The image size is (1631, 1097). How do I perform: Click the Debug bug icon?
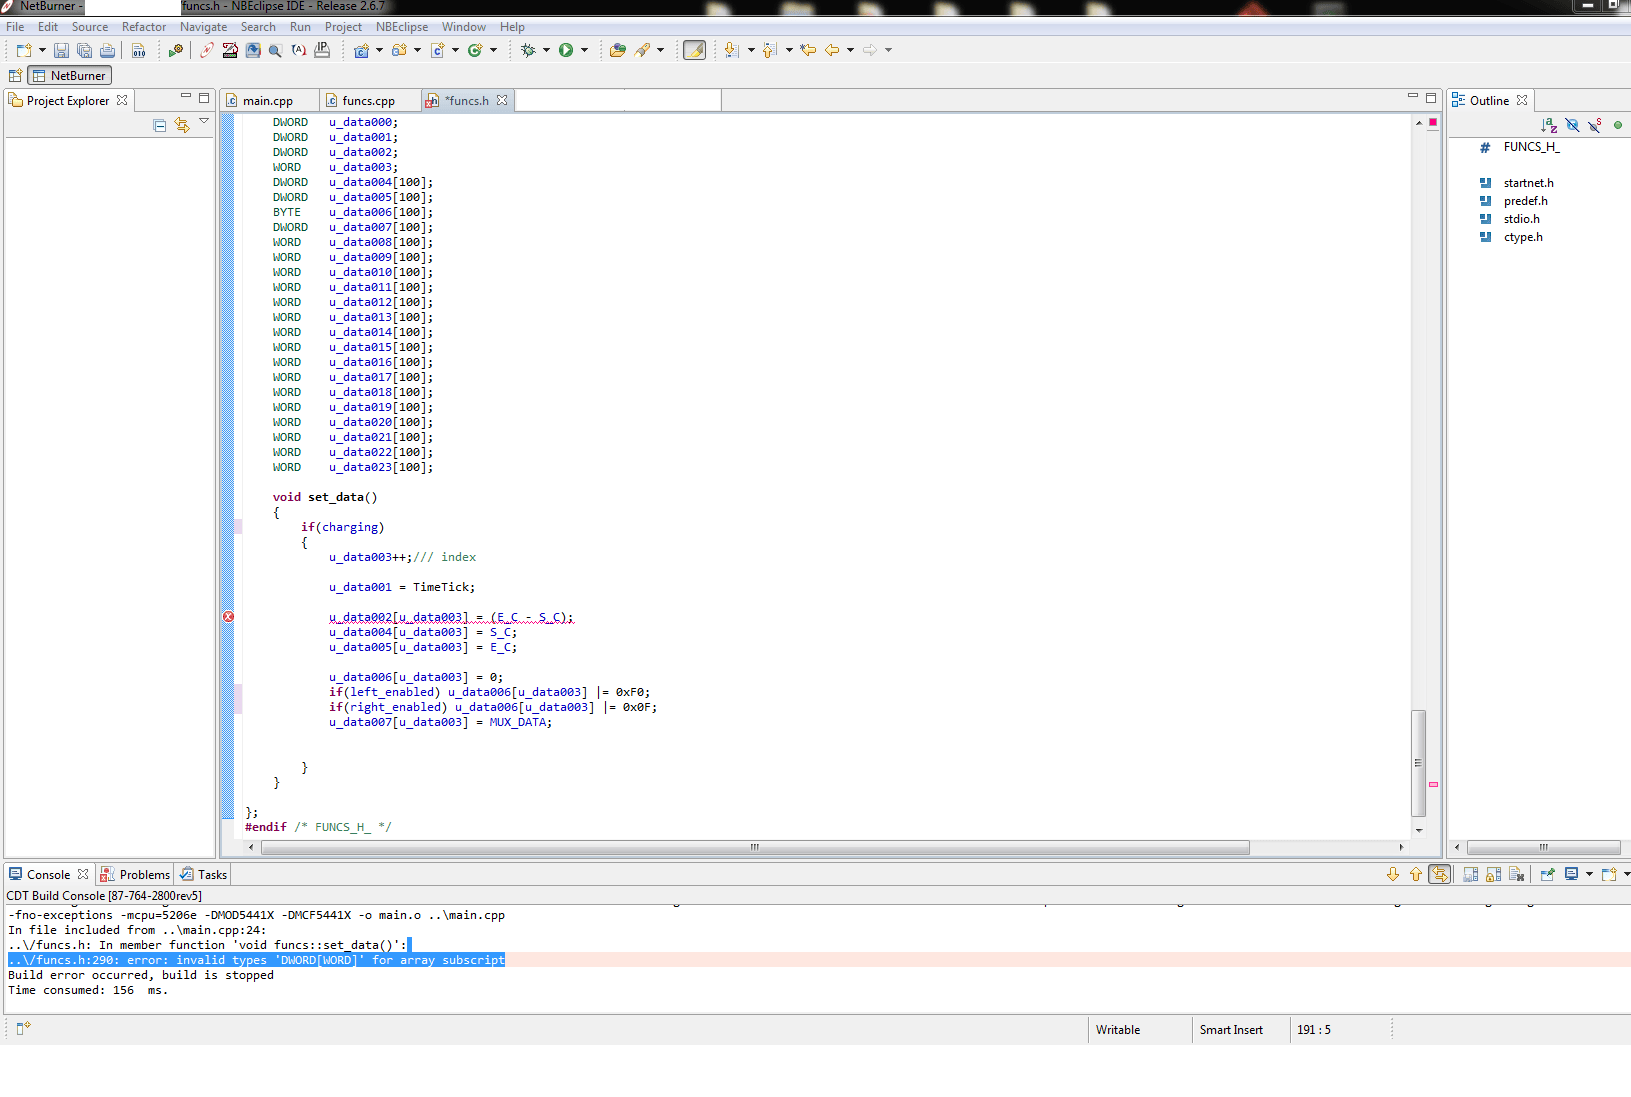(x=528, y=50)
